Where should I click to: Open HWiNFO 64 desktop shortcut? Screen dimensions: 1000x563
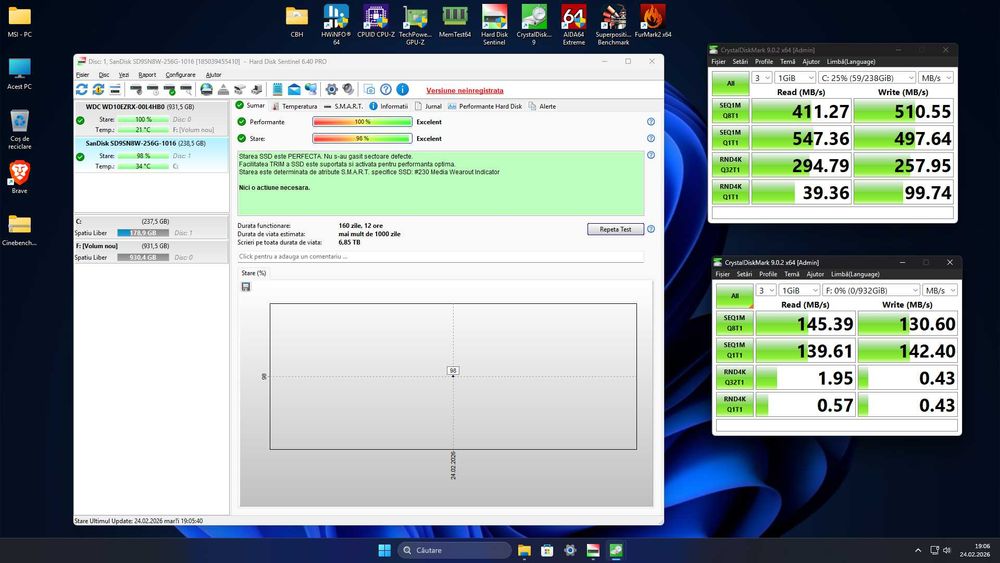[336, 24]
